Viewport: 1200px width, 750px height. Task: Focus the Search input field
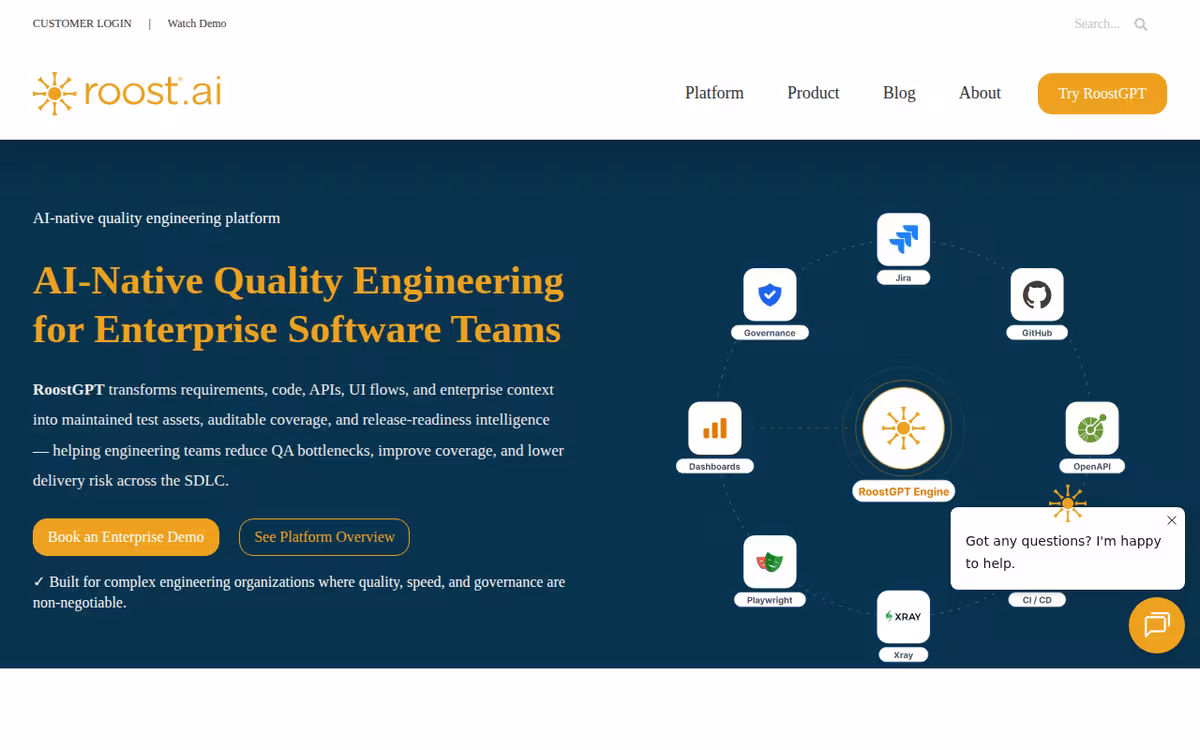[x=1100, y=24]
